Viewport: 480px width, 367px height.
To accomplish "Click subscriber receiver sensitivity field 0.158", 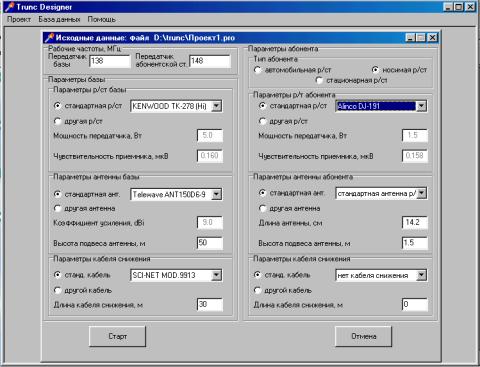I will point(415,156).
